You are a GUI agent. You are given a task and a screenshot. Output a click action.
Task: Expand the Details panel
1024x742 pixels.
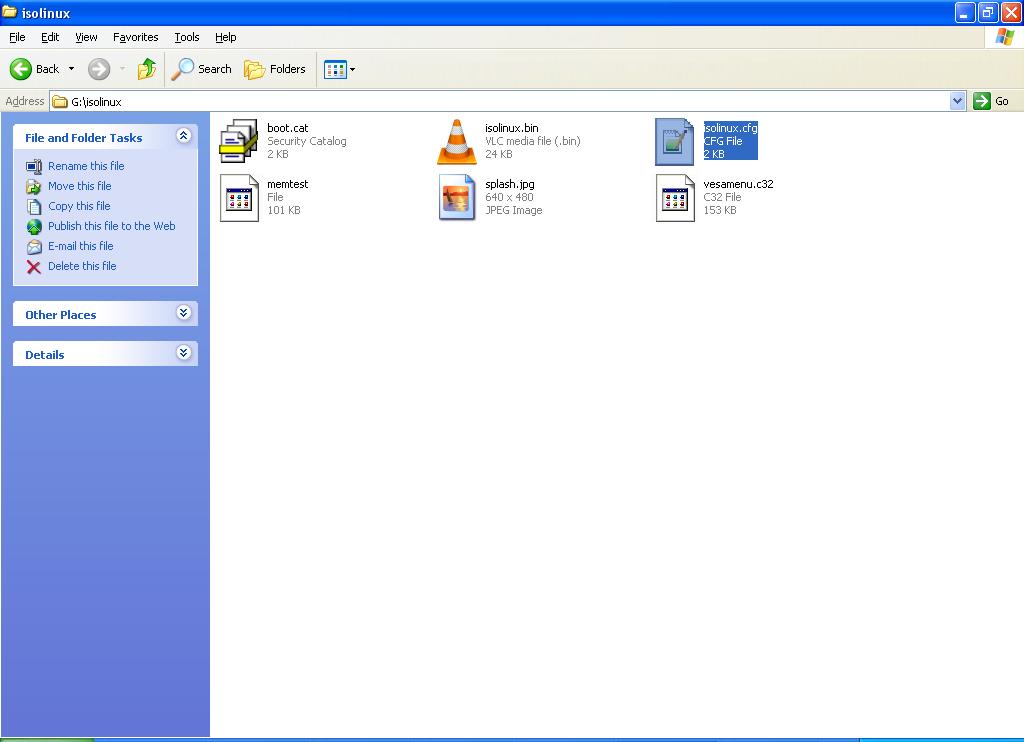point(183,353)
